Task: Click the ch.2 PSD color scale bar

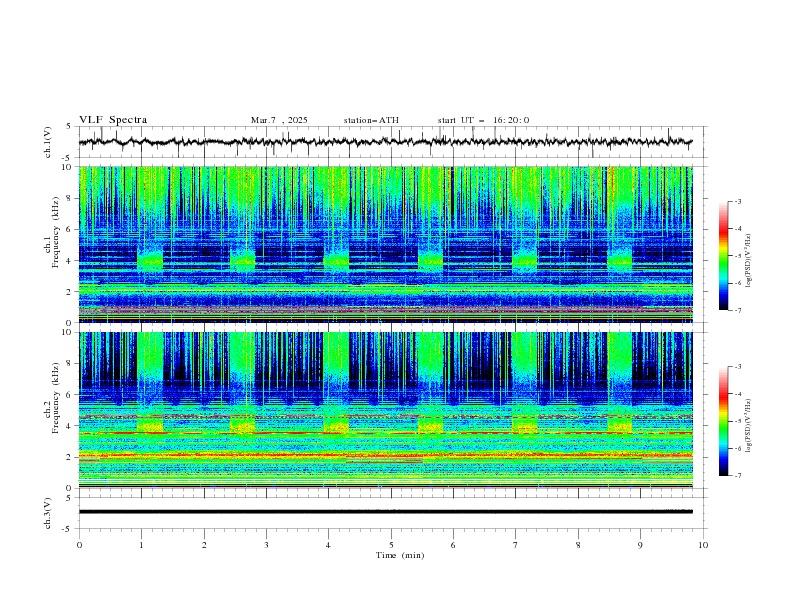Action: click(x=723, y=421)
